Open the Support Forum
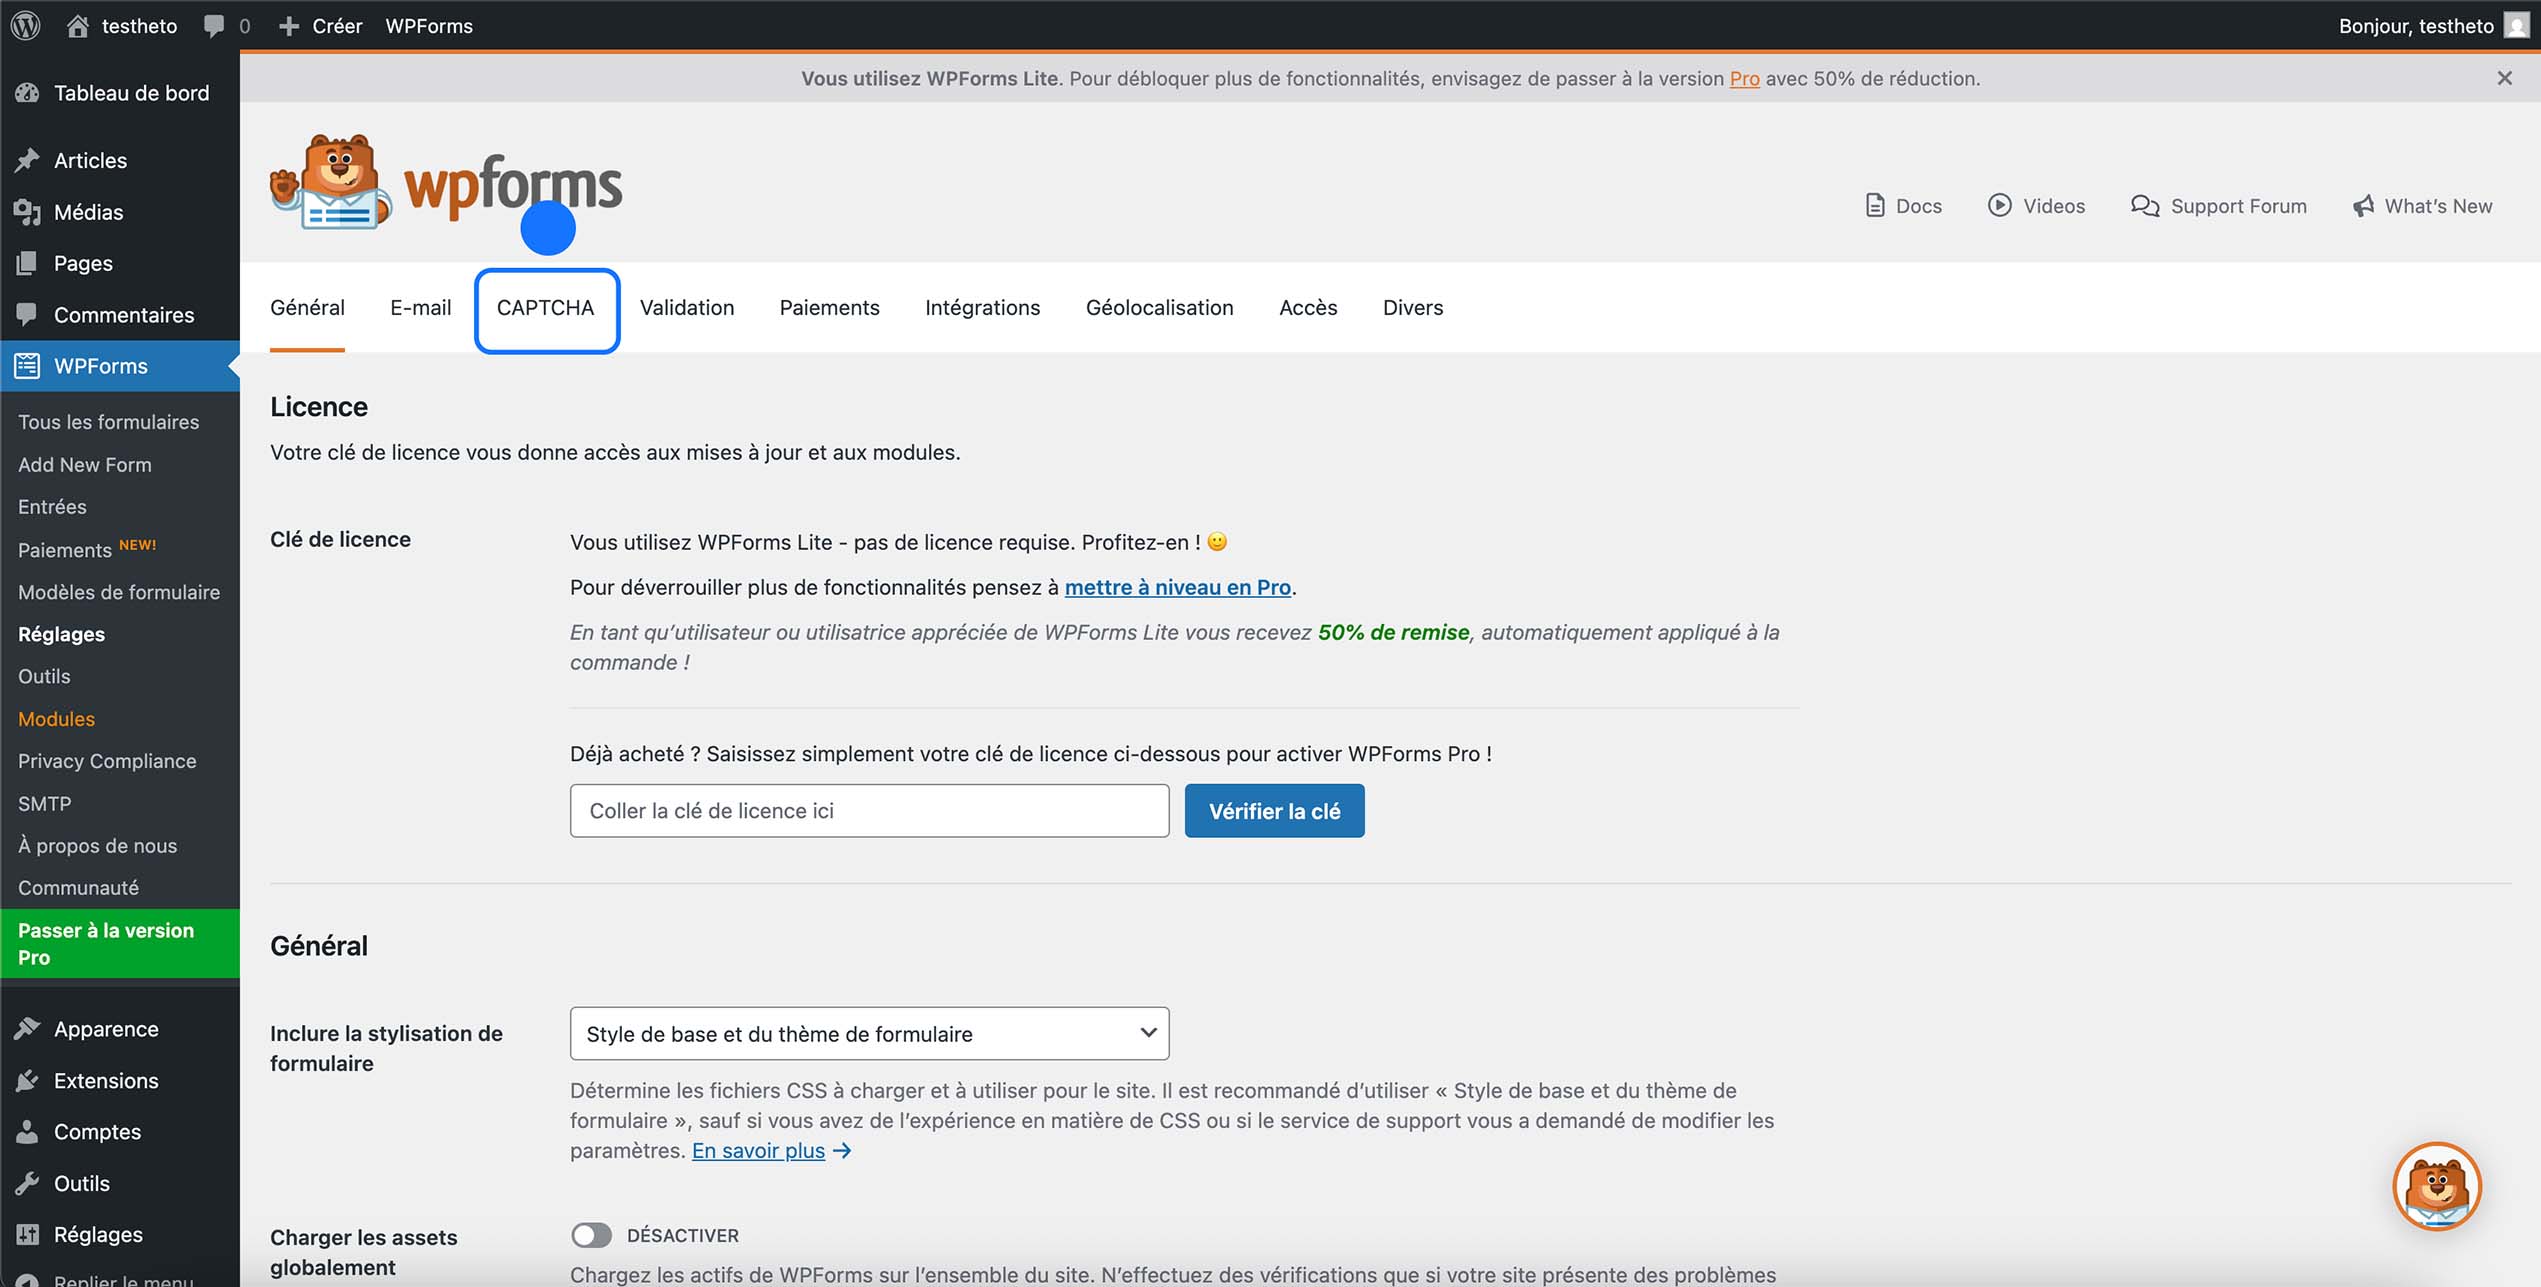This screenshot has width=2541, height=1287. (x=2219, y=206)
